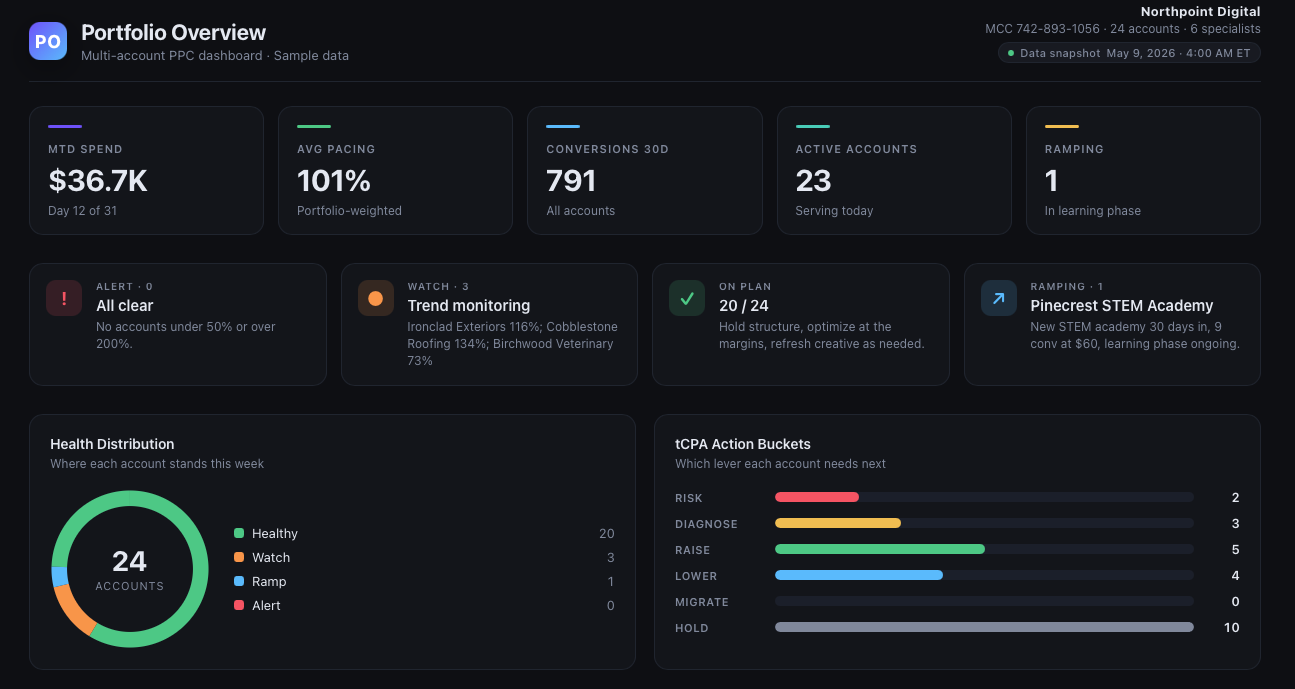Image resolution: width=1295 pixels, height=689 pixels.
Task: Click the Northpoint Digital account name
Action: pos(1201,12)
